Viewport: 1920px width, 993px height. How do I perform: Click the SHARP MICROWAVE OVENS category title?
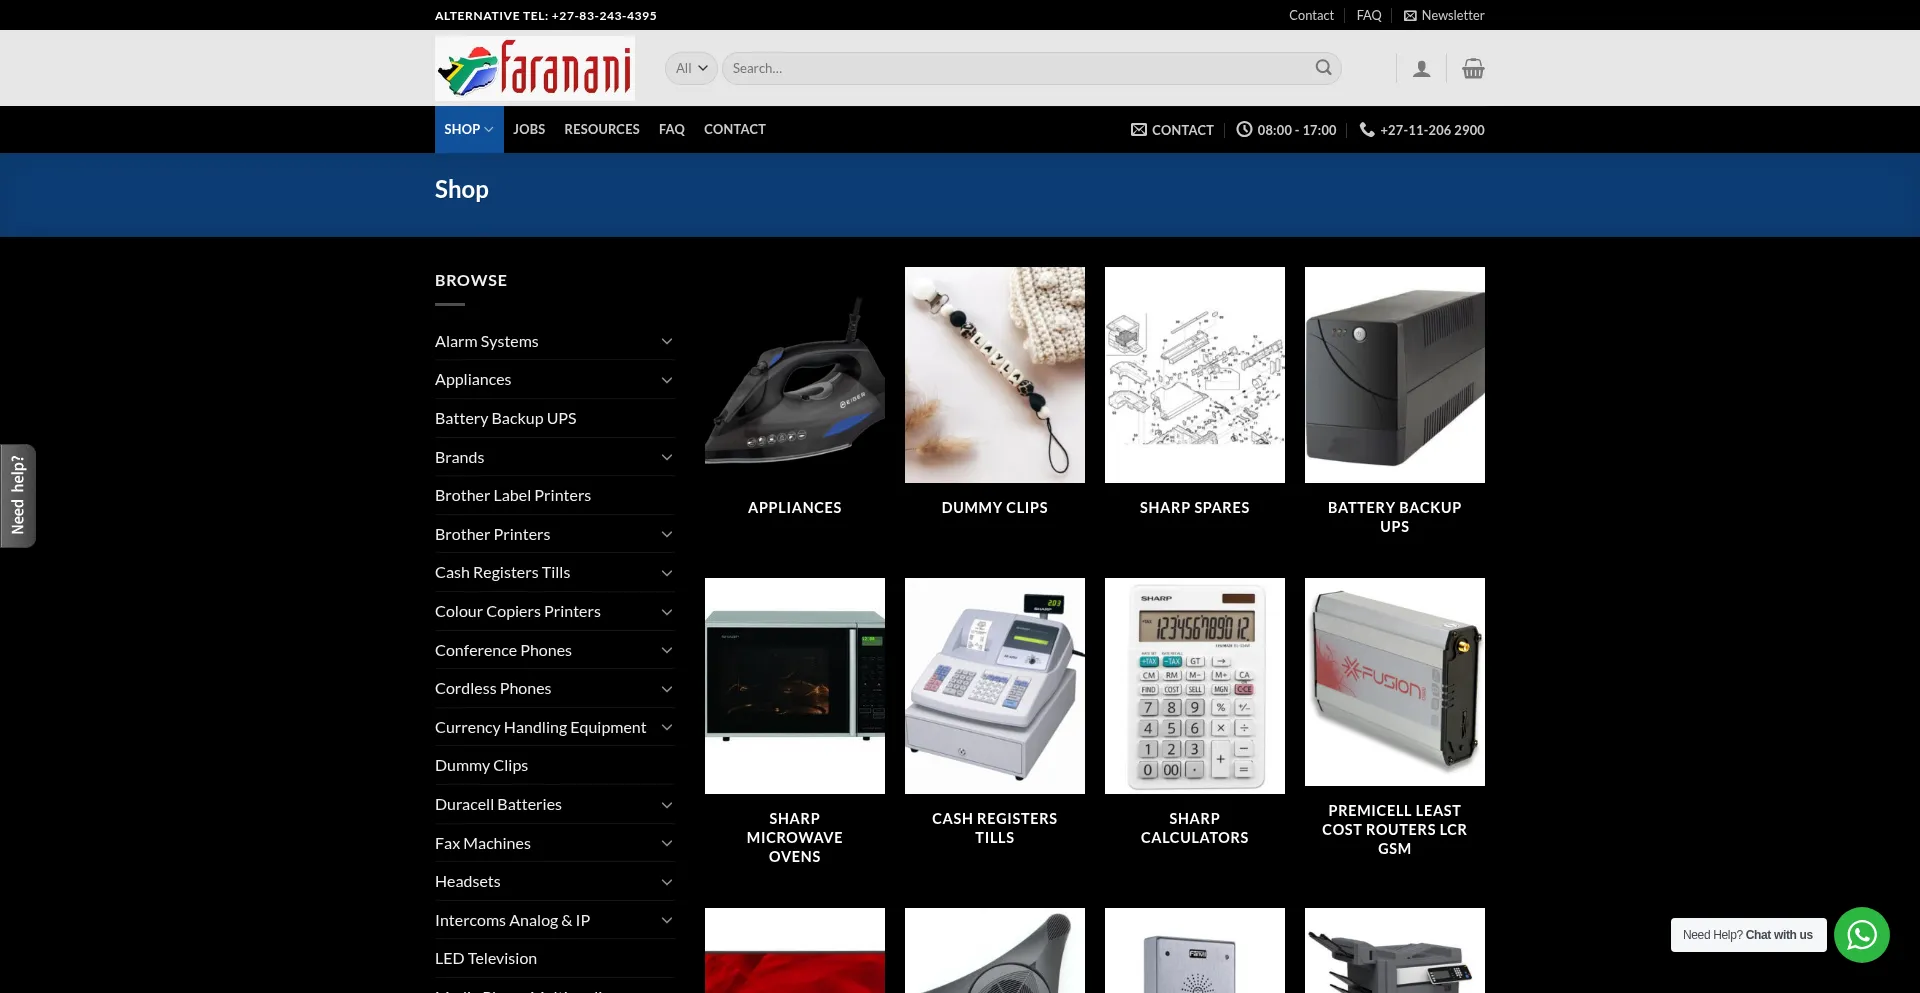coord(795,838)
